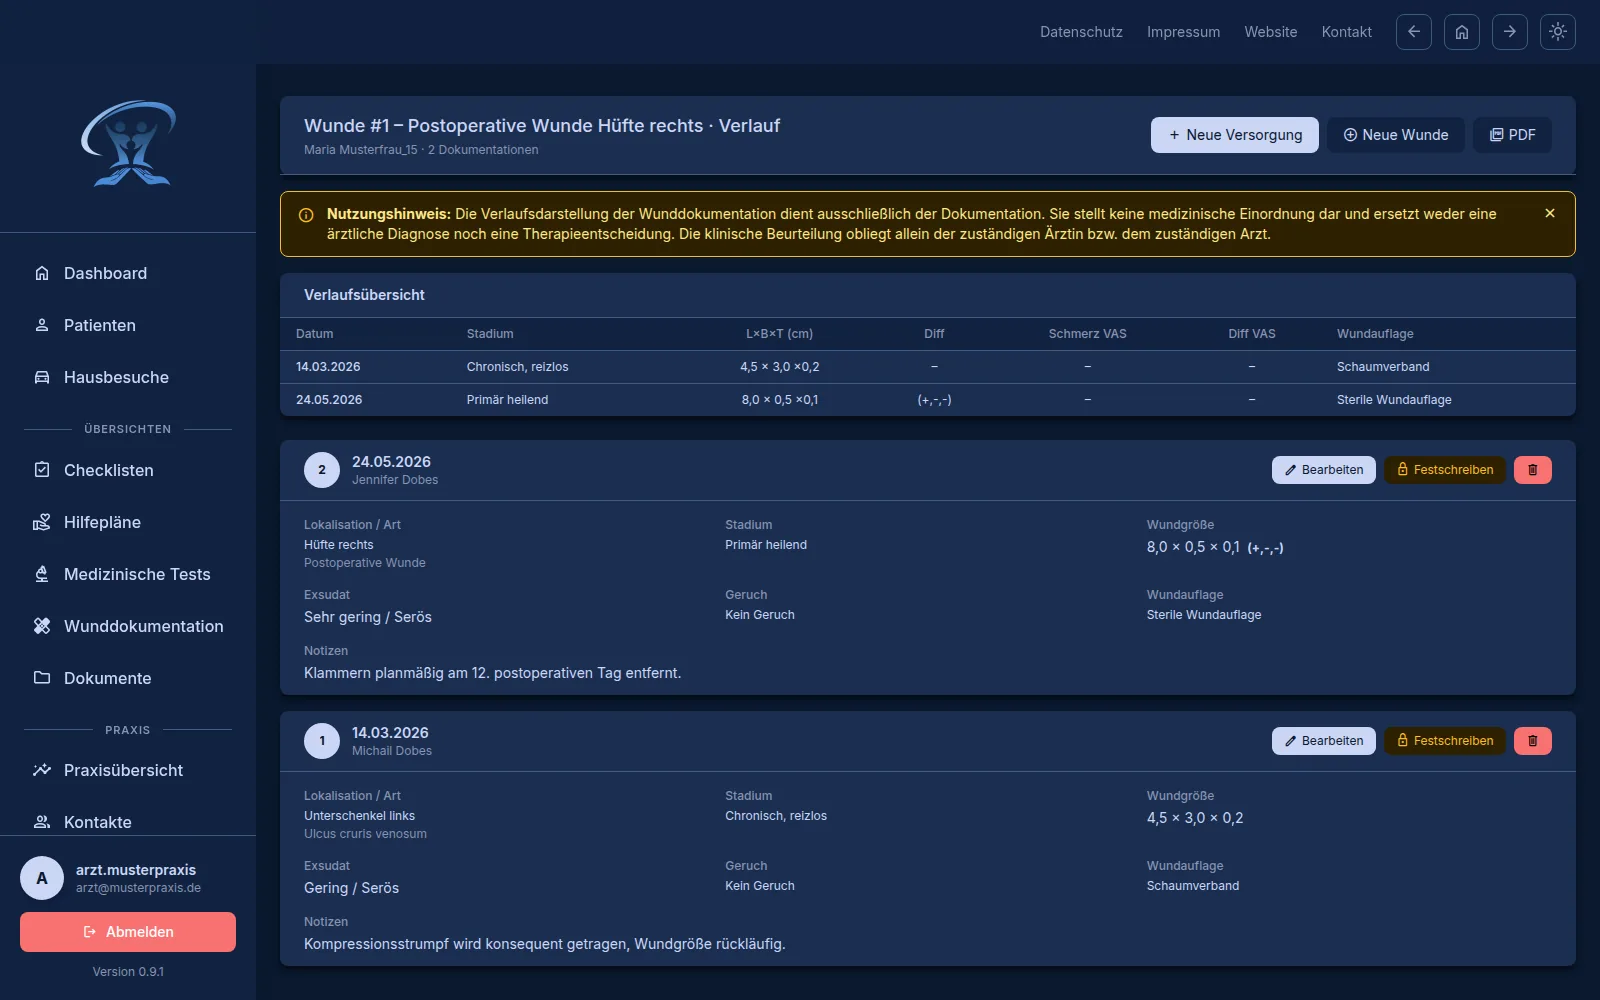The width and height of the screenshot is (1600, 1000).
Task: Click Neue Versorgung button
Action: point(1235,135)
